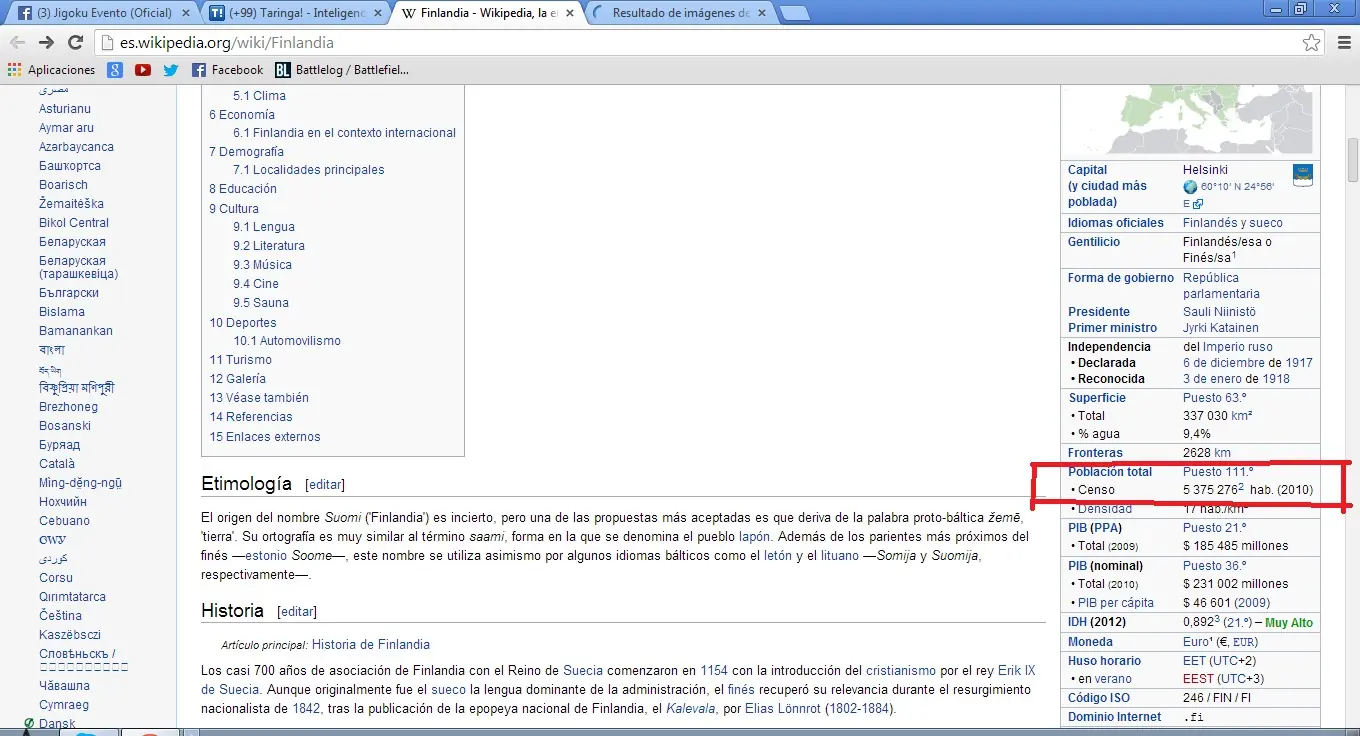Viewport: 1360px width, 736px height.
Task: Open the cristianismo link
Action: click(901, 671)
